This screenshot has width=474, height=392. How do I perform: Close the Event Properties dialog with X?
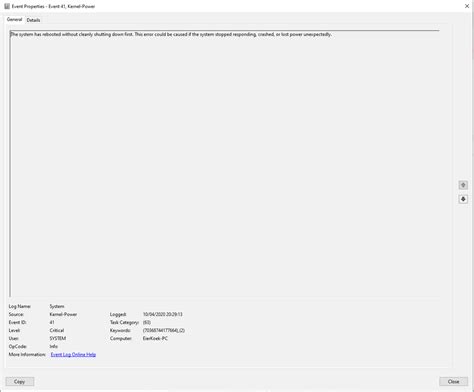467,6
